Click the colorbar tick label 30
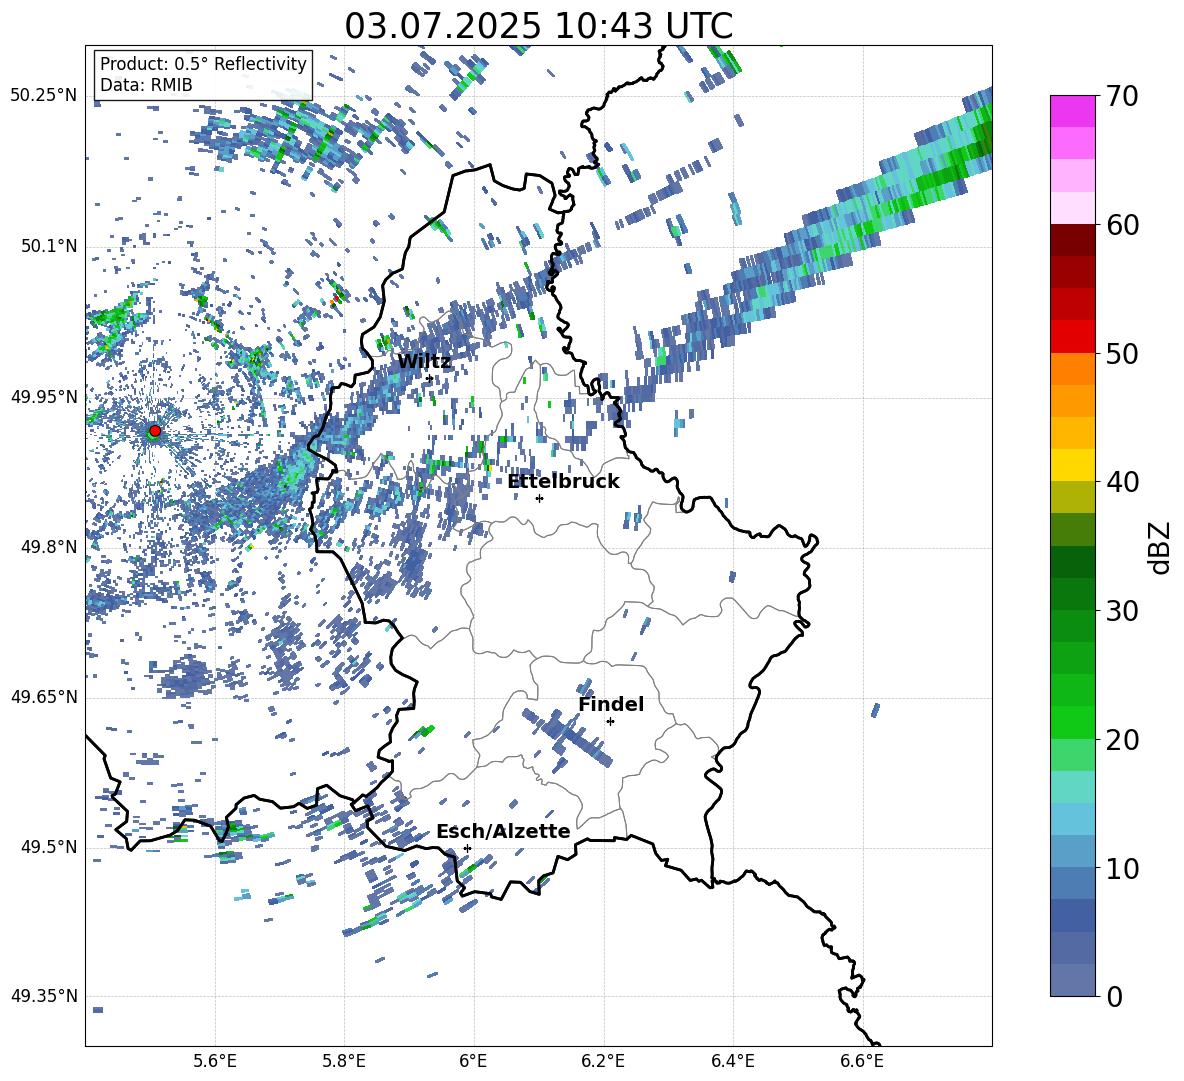 [1122, 611]
